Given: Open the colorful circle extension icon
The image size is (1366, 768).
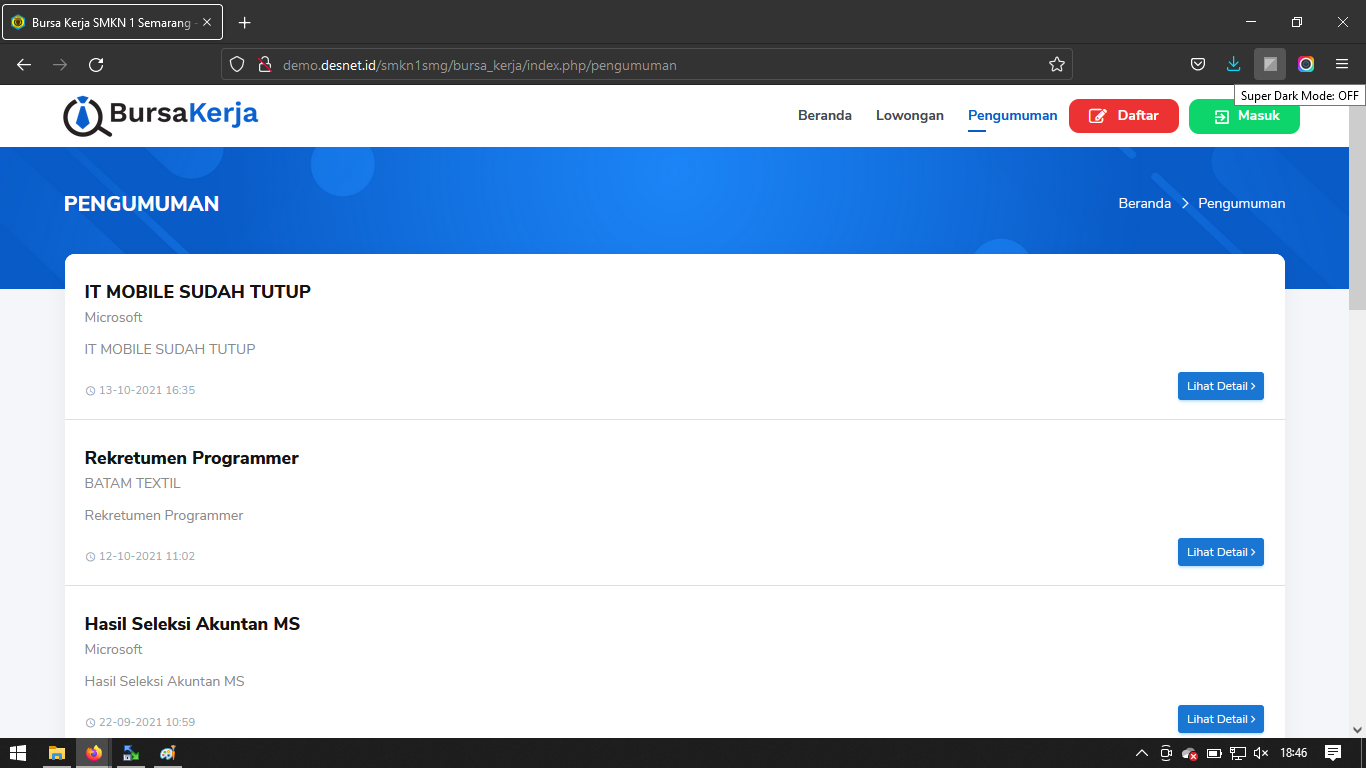Looking at the screenshot, I should click(1306, 65).
